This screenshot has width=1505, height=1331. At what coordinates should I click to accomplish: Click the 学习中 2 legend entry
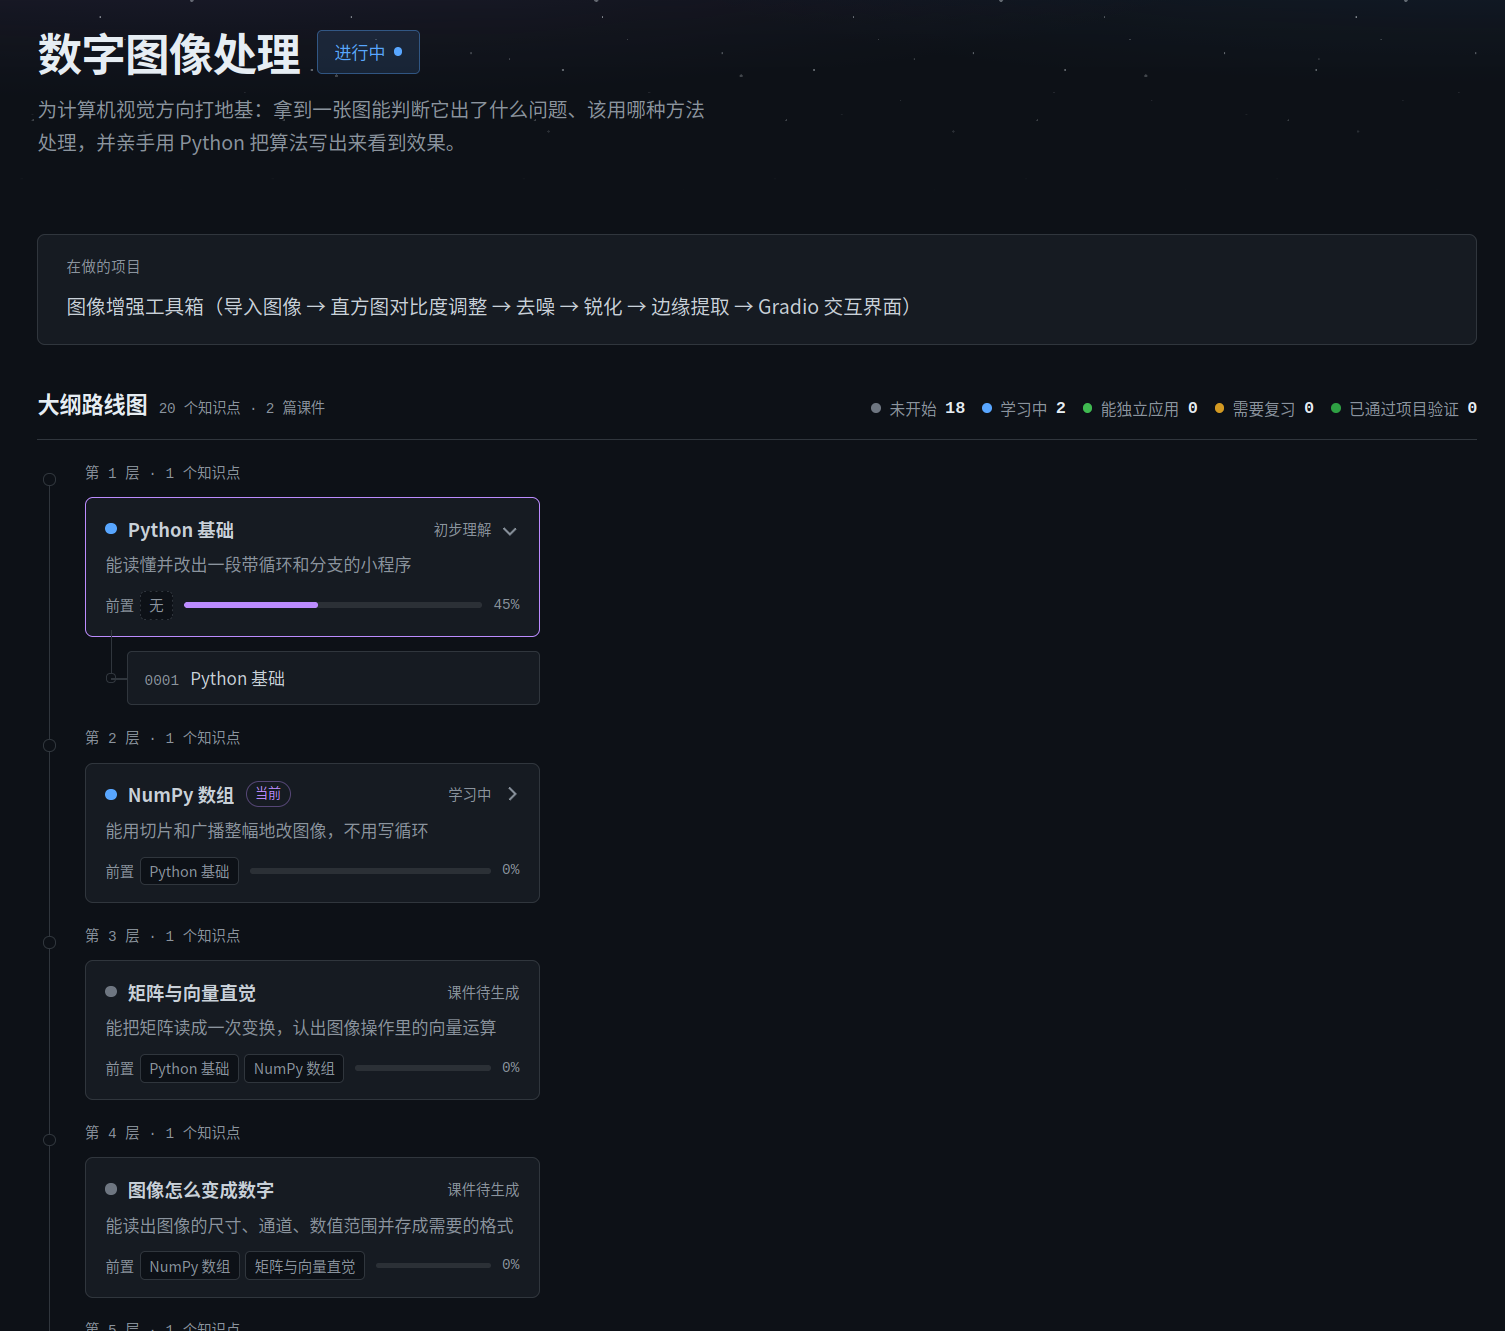[x=1024, y=408]
